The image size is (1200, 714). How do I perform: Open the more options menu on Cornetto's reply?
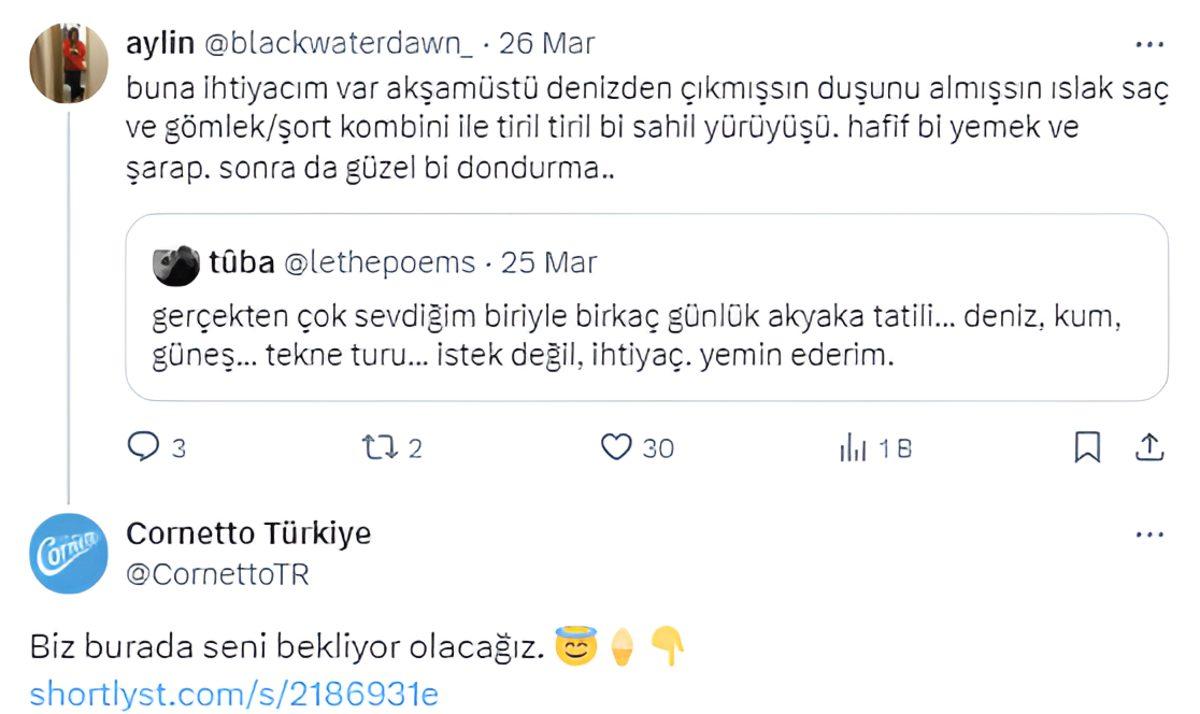(x=1151, y=533)
